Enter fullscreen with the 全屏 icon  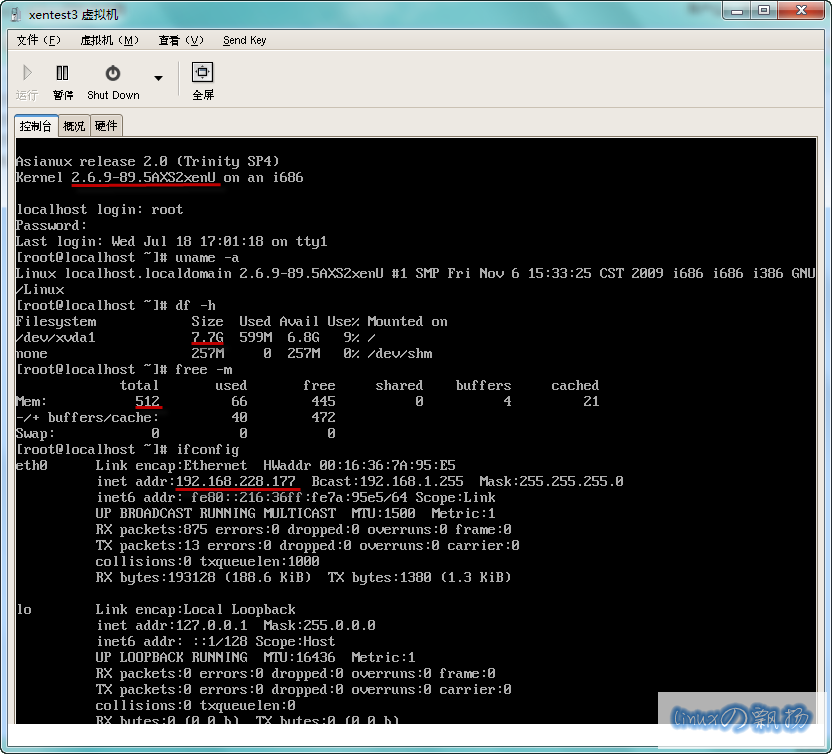pos(203,74)
